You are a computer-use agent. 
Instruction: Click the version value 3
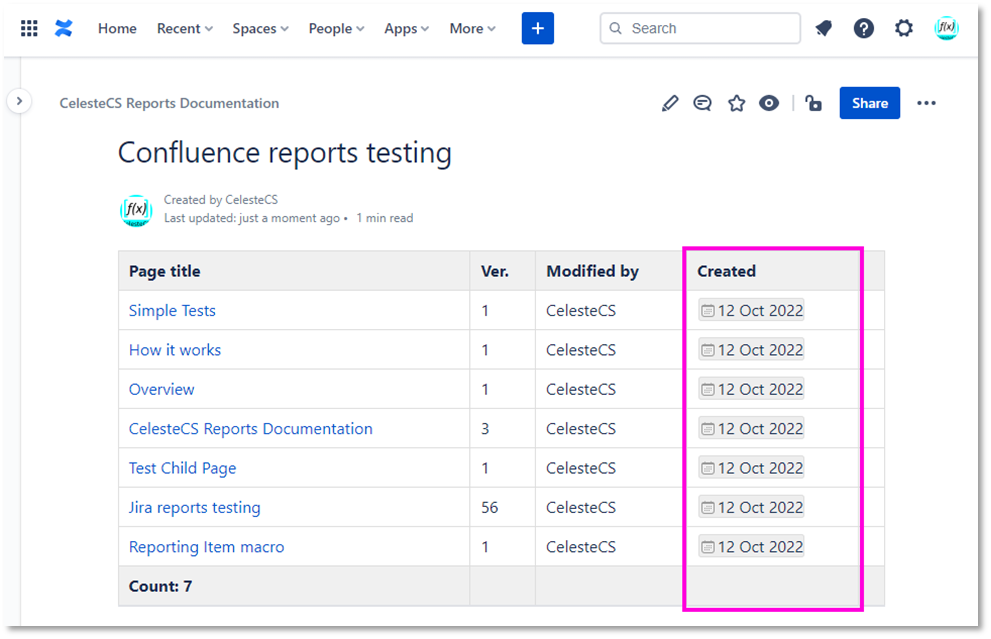(485, 429)
